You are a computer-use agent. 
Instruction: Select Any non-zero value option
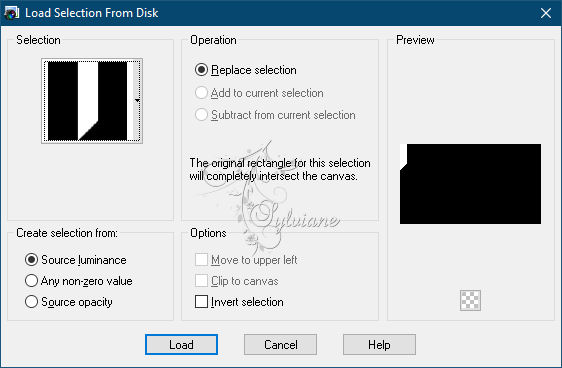click(31, 281)
